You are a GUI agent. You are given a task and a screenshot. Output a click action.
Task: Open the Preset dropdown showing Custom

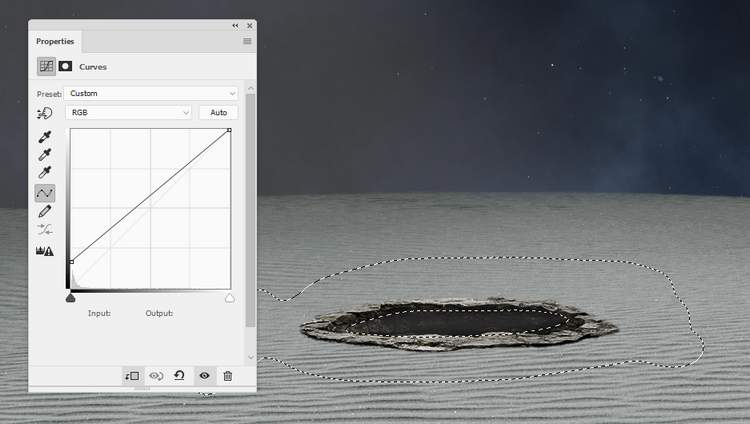tap(152, 93)
